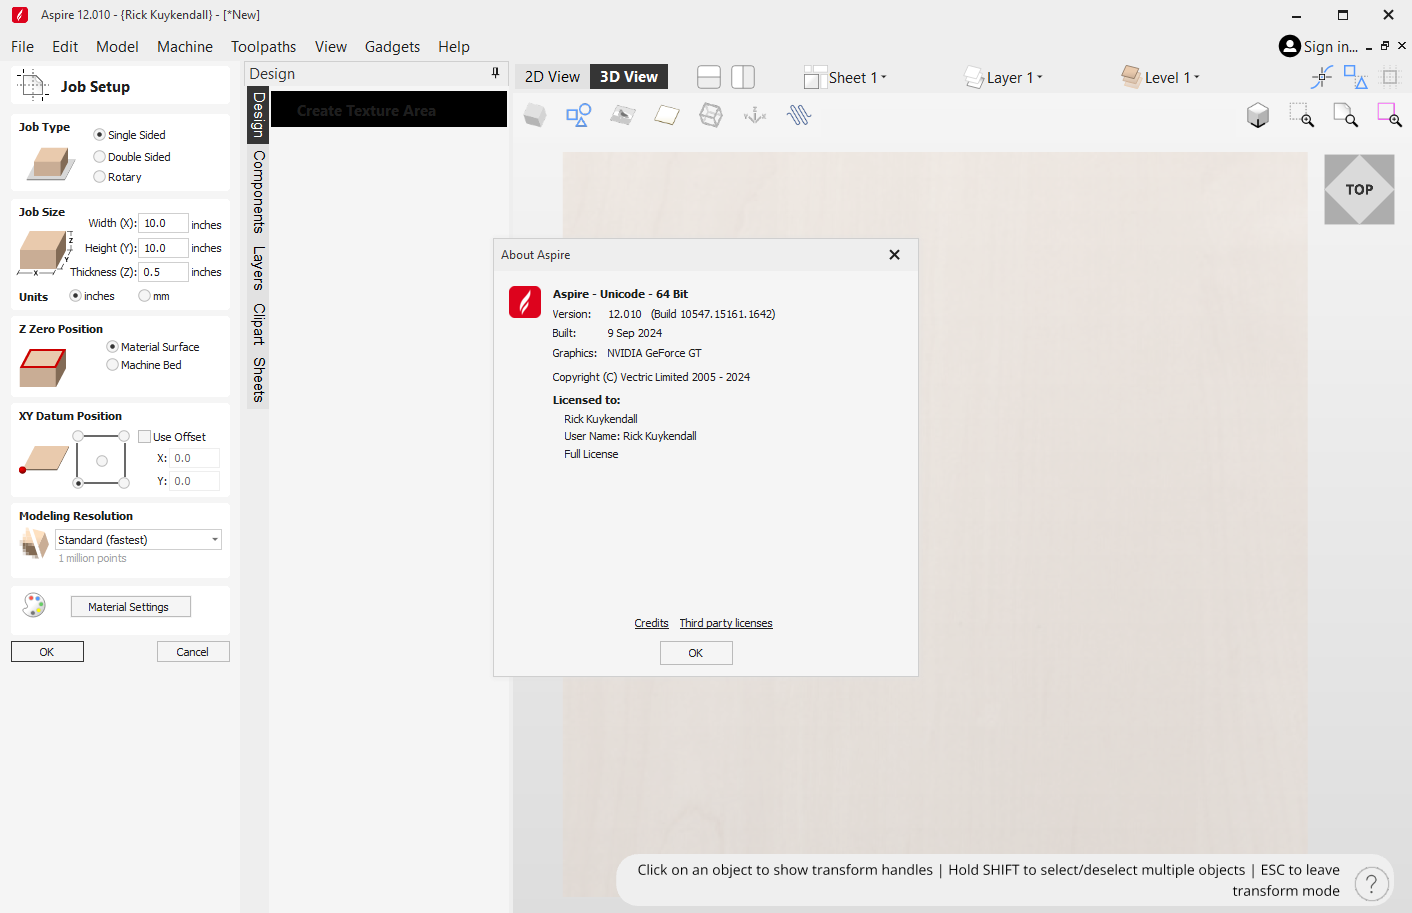The height and width of the screenshot is (913, 1412).
Task: Open the Sign in account dropdown
Action: [x=1319, y=47]
